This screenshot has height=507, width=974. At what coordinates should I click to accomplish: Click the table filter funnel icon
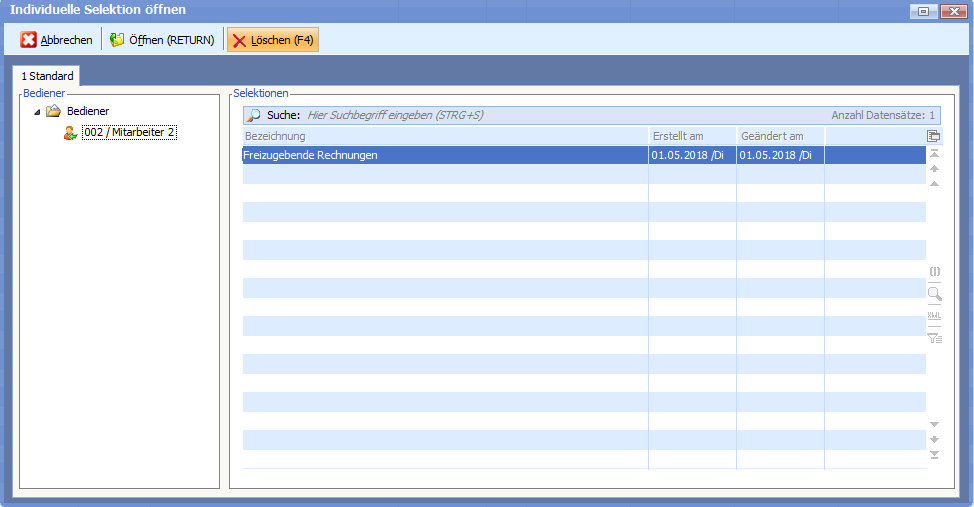(934, 338)
